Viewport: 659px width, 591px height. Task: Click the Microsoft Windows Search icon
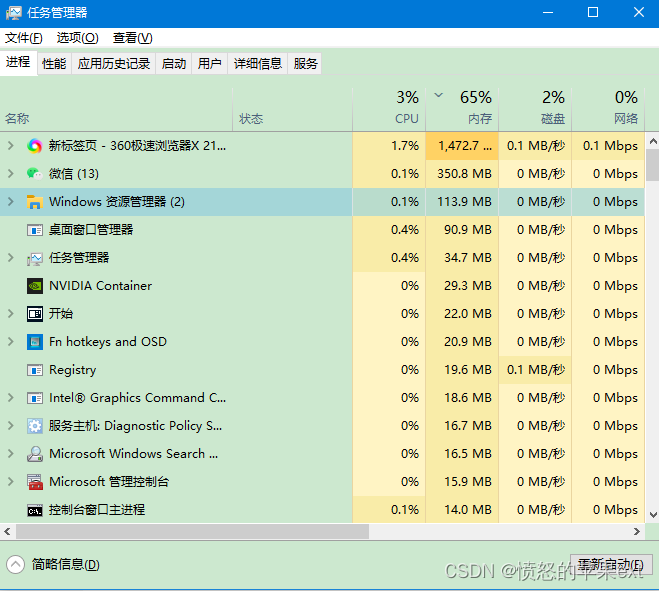pyautogui.click(x=35, y=454)
